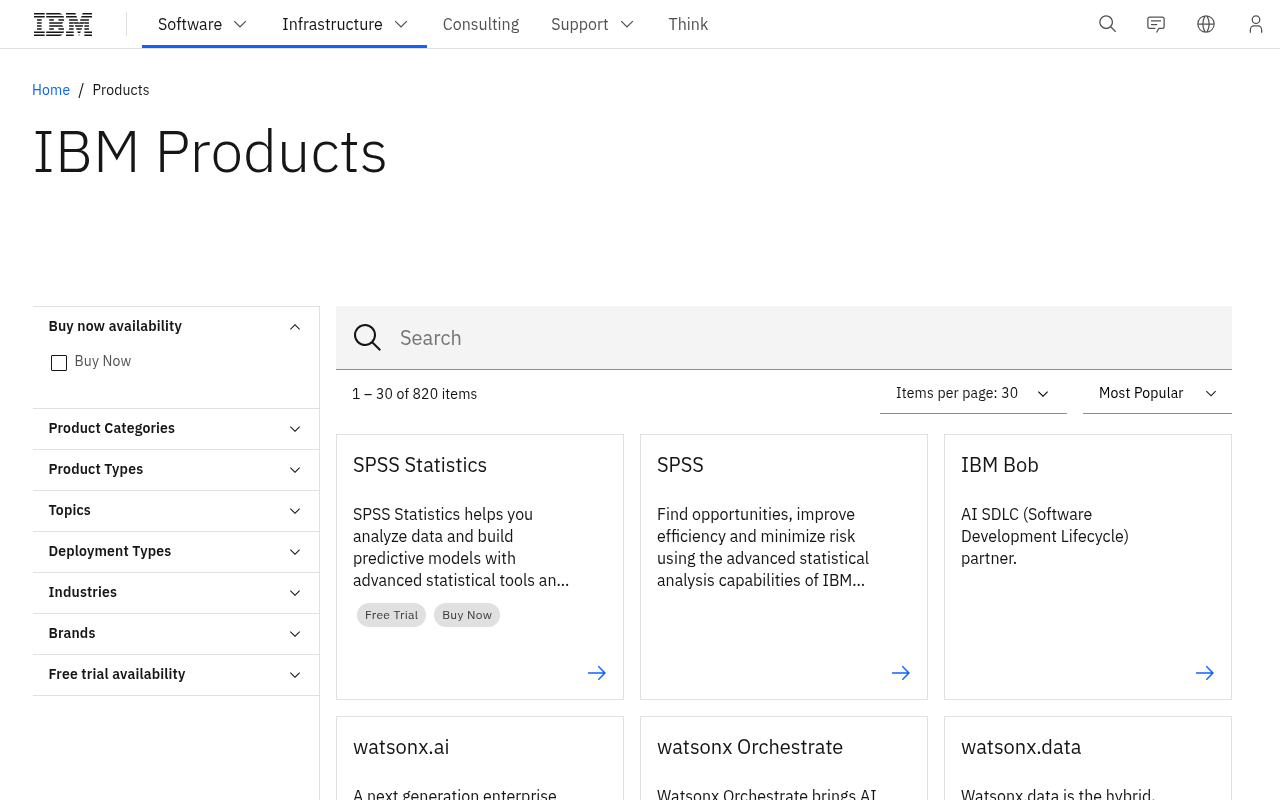The width and height of the screenshot is (1280, 800).
Task: Click the arrow icon on SPSS card
Action: pyautogui.click(x=901, y=673)
